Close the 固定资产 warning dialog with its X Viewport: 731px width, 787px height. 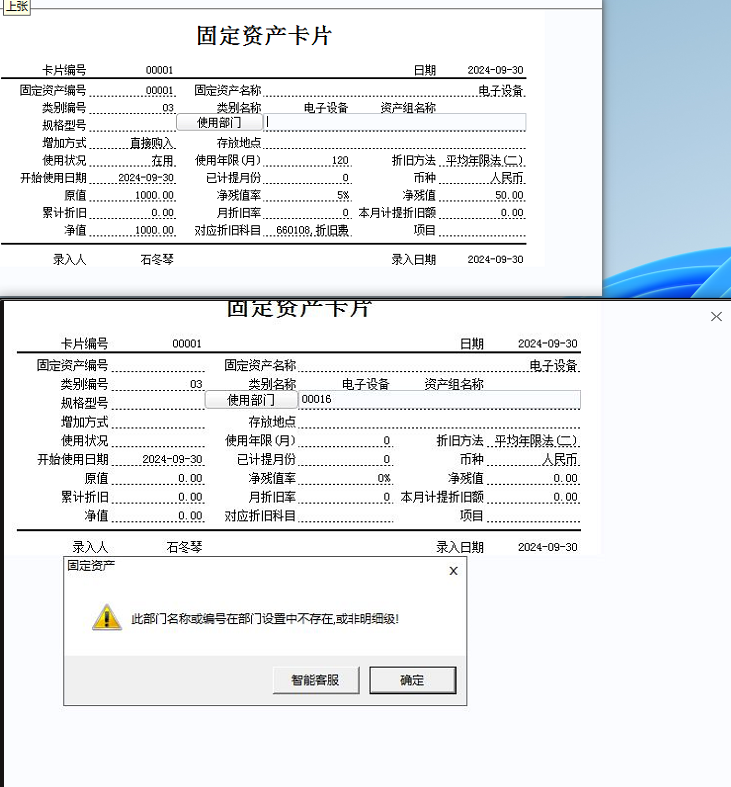453,571
